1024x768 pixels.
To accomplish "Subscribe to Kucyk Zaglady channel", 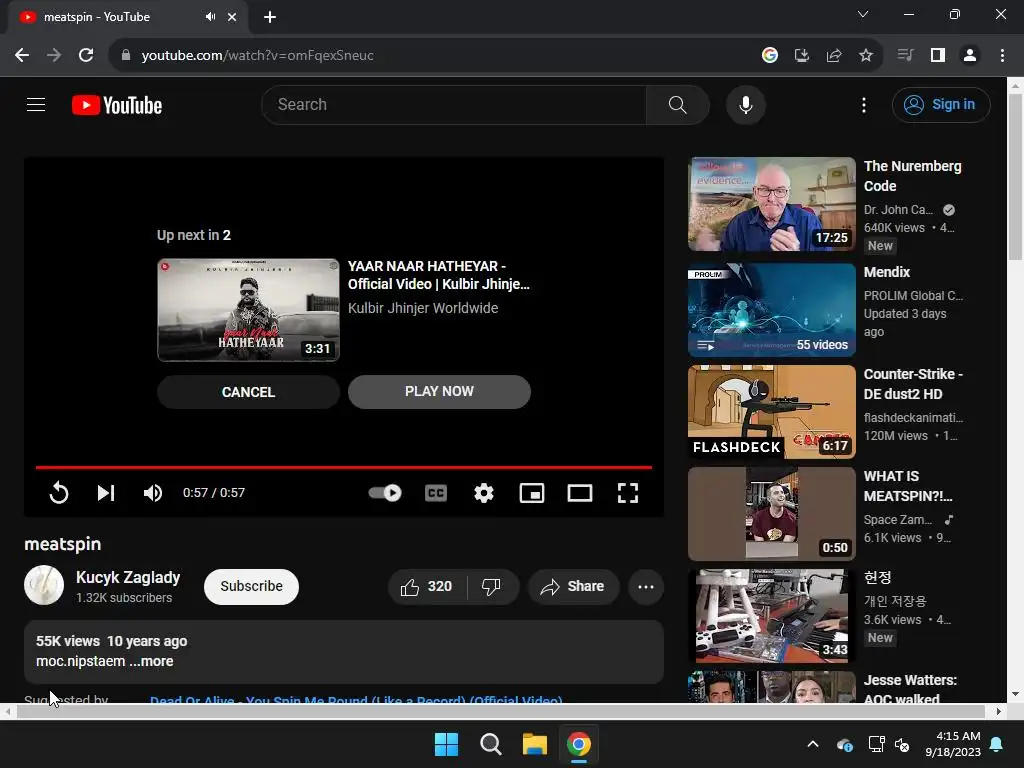I will click(251, 586).
